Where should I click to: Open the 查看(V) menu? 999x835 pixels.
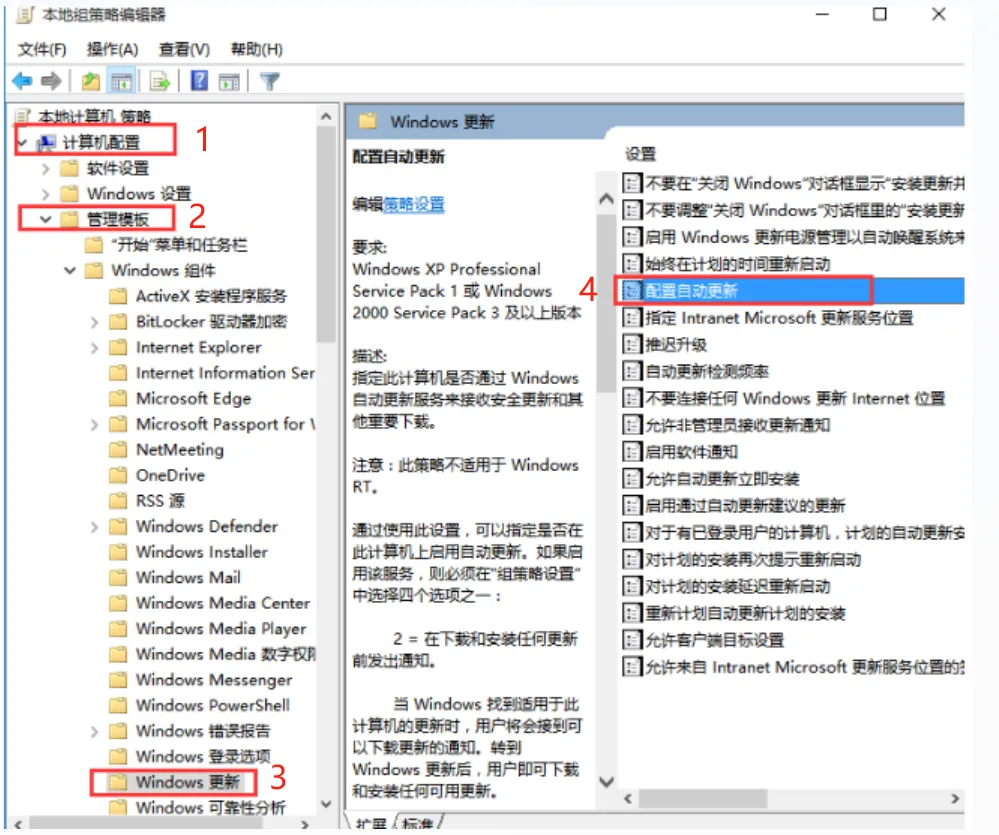tap(184, 49)
